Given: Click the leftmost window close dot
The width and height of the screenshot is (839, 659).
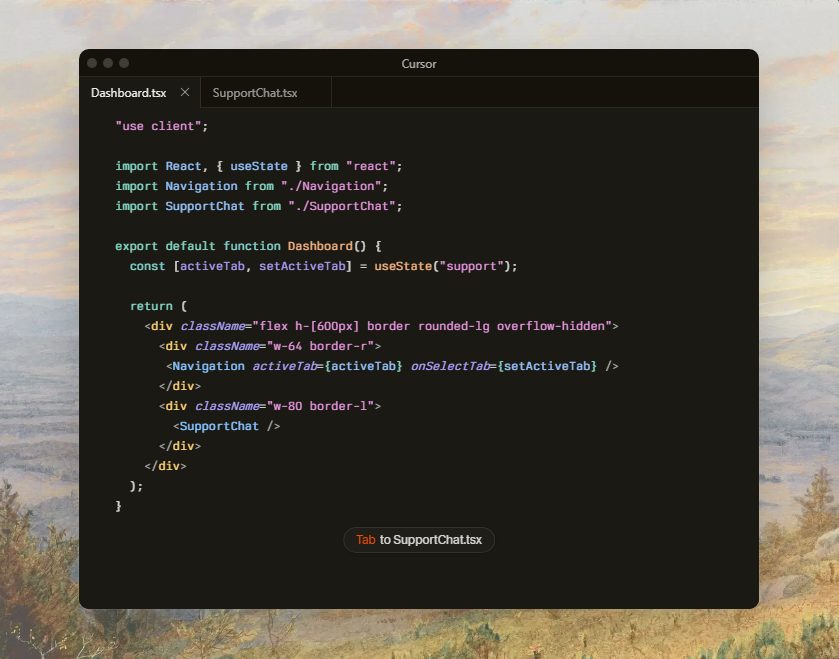Looking at the screenshot, I should tap(92, 63).
